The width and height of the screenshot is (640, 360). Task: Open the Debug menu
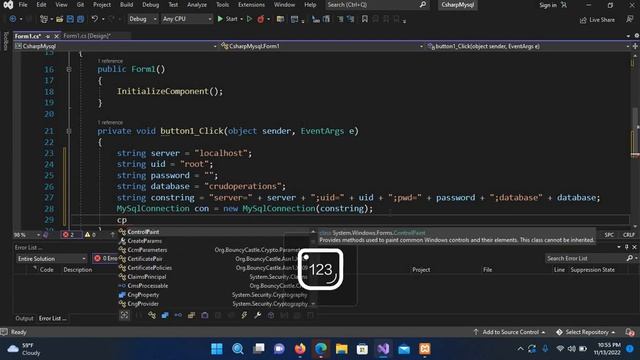pos(151,5)
